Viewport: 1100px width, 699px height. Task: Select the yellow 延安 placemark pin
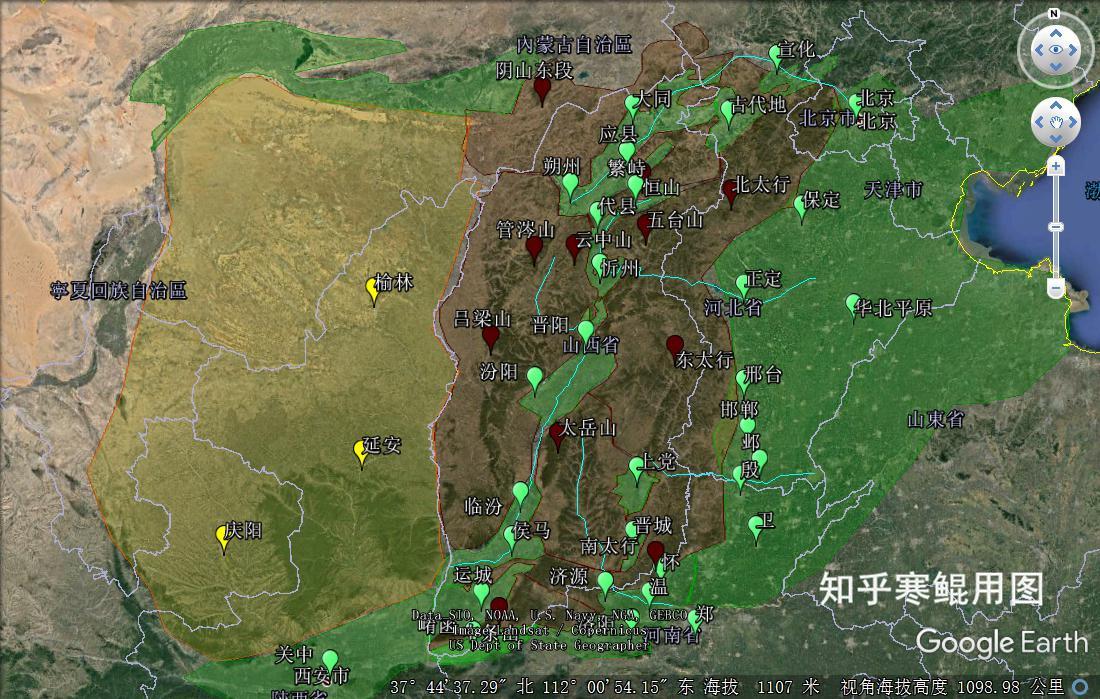(x=361, y=453)
